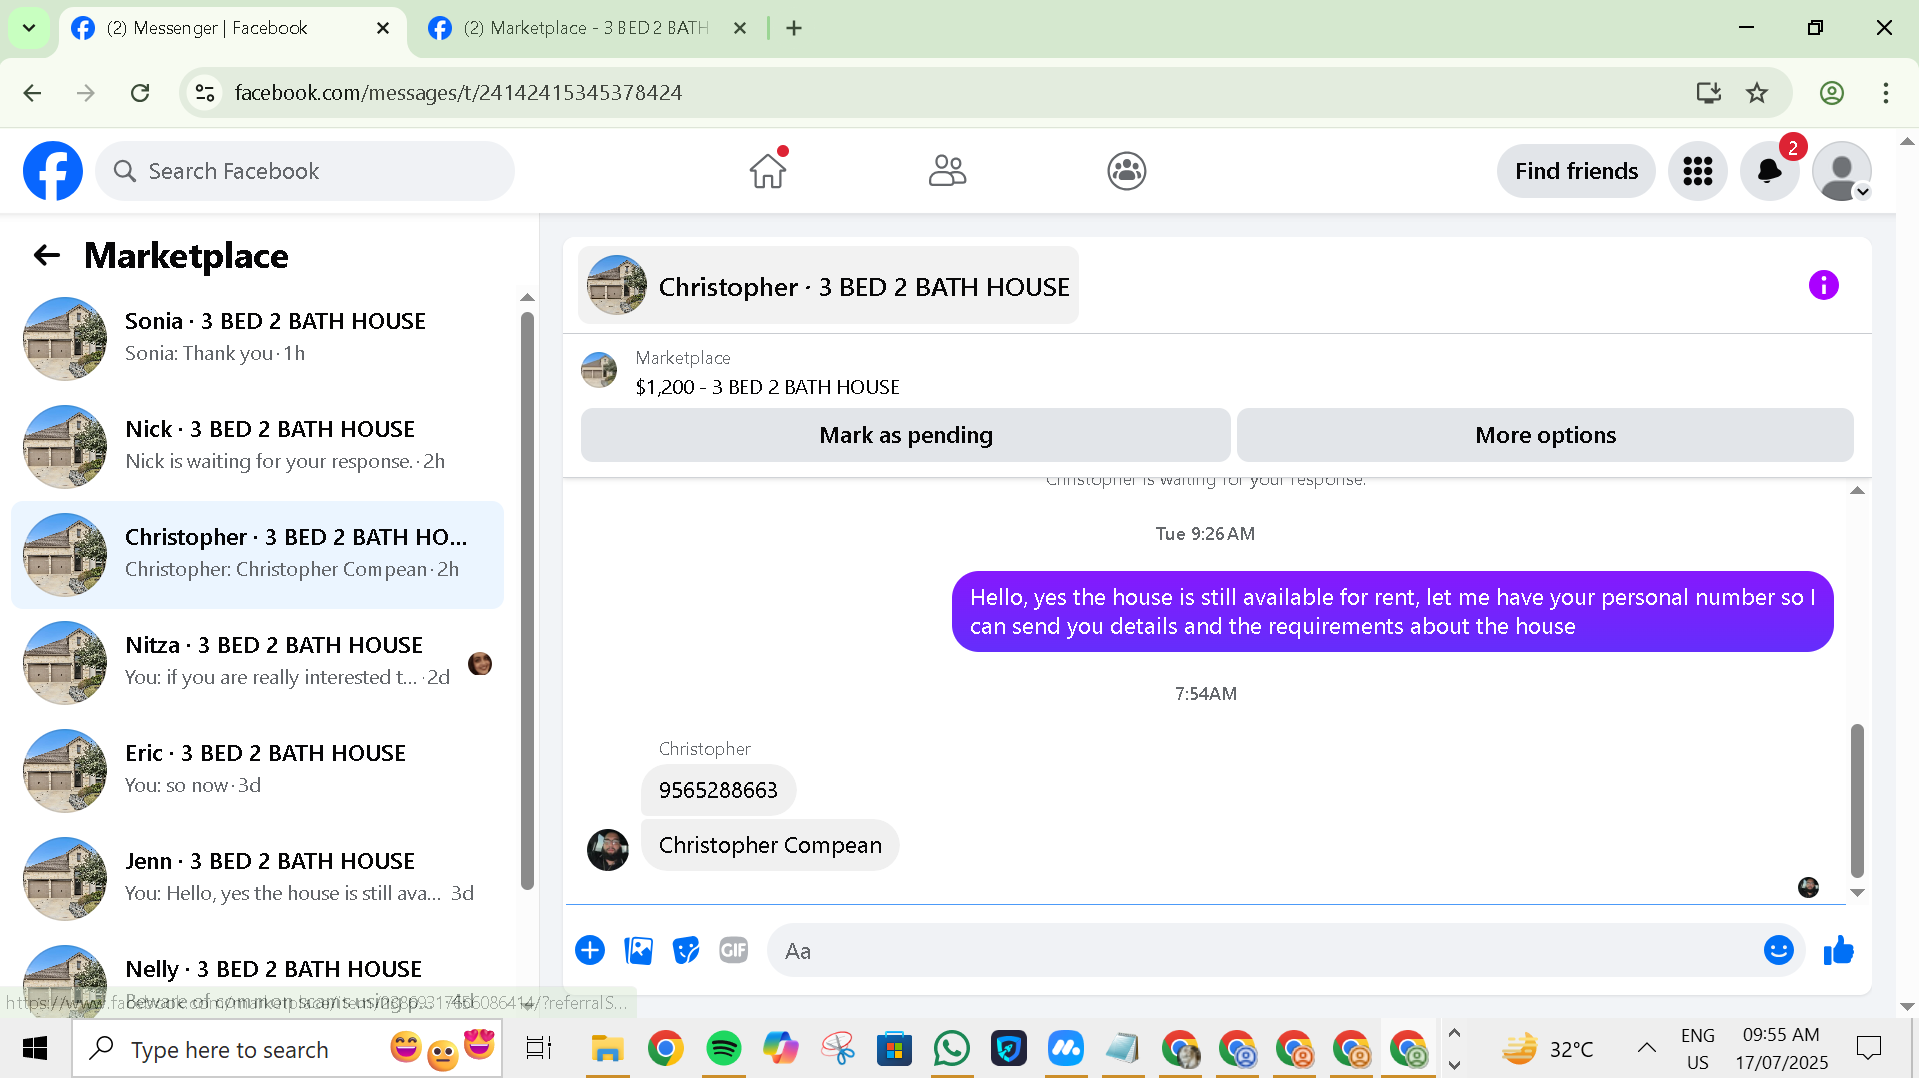Switch to the Marketplace browser tab
The height and width of the screenshot is (1078, 1919).
coord(586,28)
